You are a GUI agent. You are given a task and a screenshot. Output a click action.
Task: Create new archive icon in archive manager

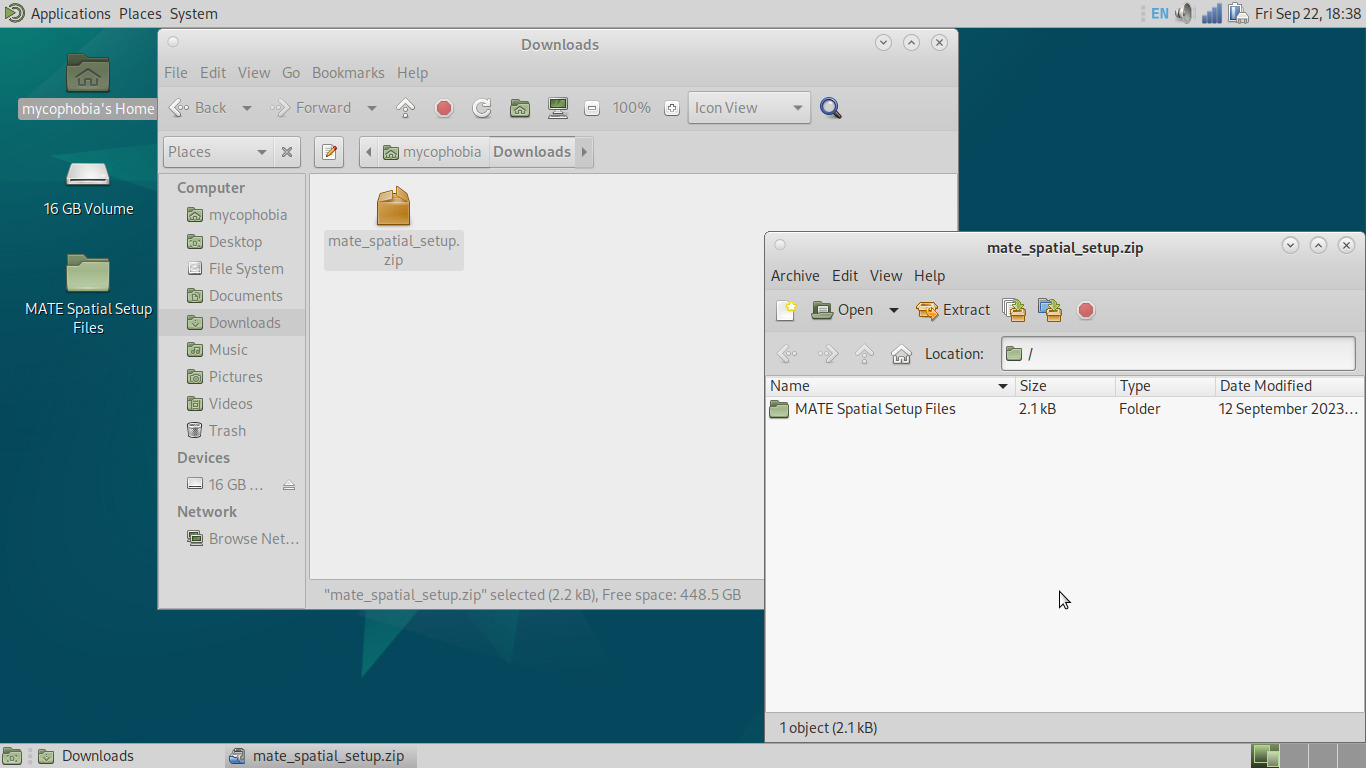point(786,310)
